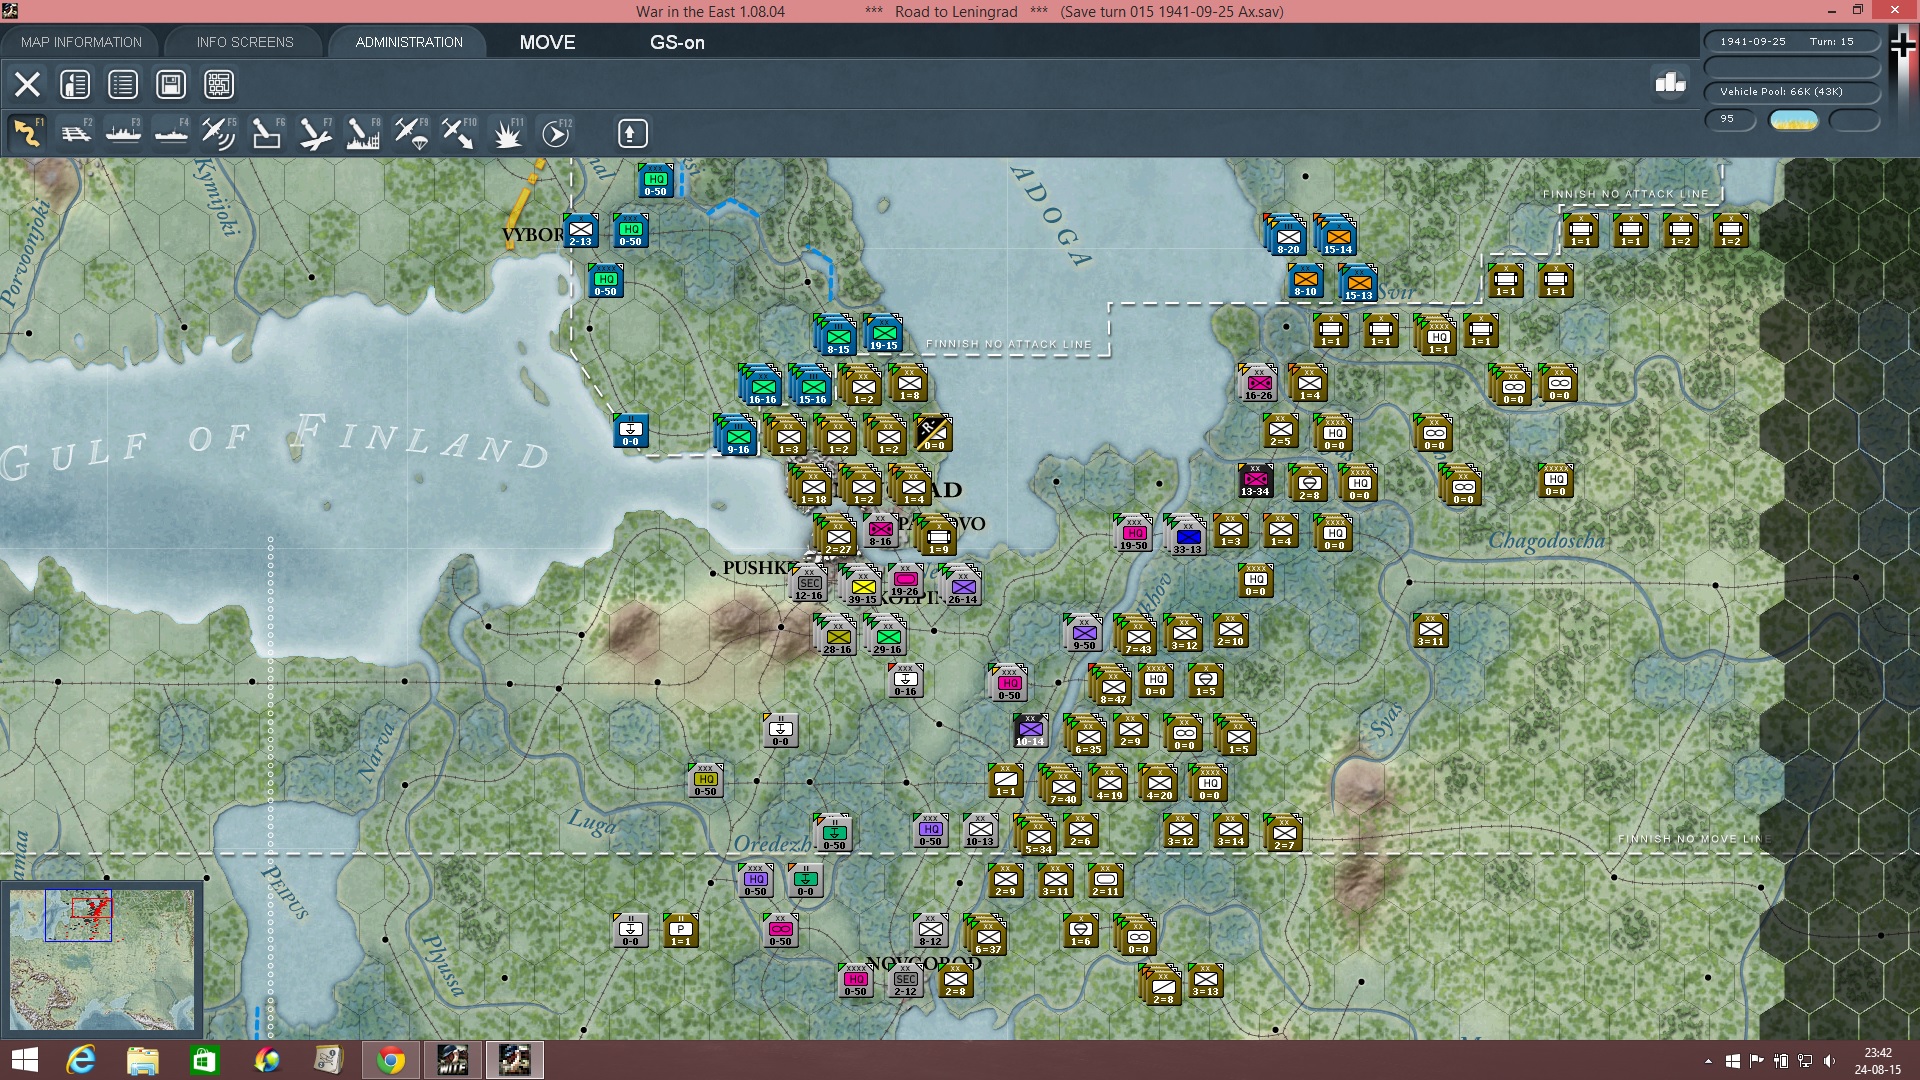Select the F9 air transport mode
The width and height of the screenshot is (1920, 1080).
click(x=411, y=133)
